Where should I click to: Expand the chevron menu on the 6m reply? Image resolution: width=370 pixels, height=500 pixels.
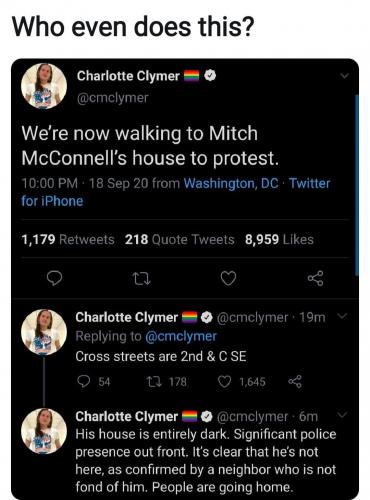pyautogui.click(x=343, y=415)
